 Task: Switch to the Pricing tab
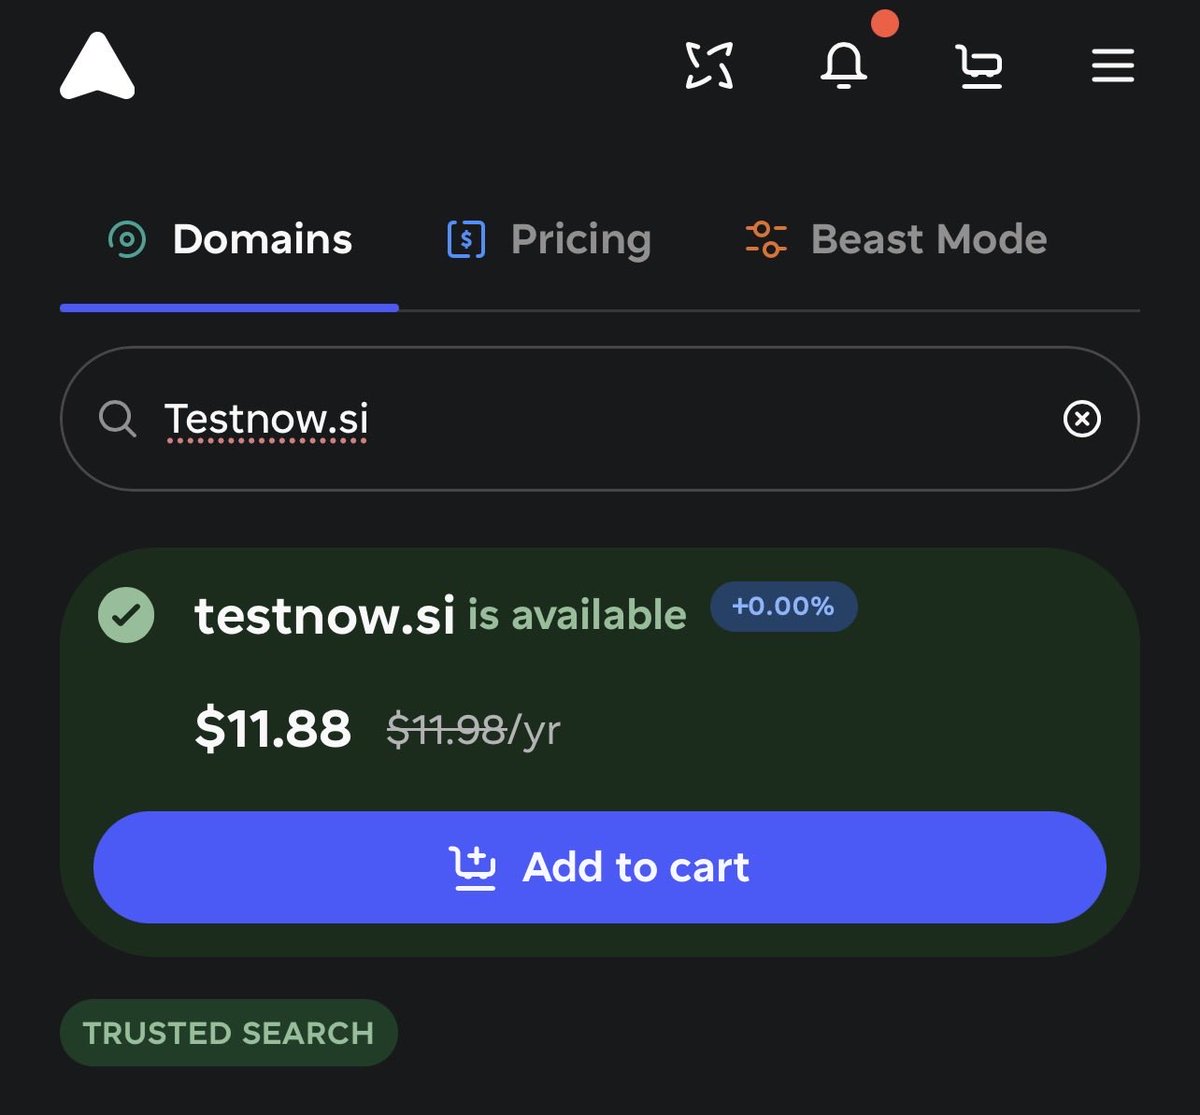(x=548, y=240)
